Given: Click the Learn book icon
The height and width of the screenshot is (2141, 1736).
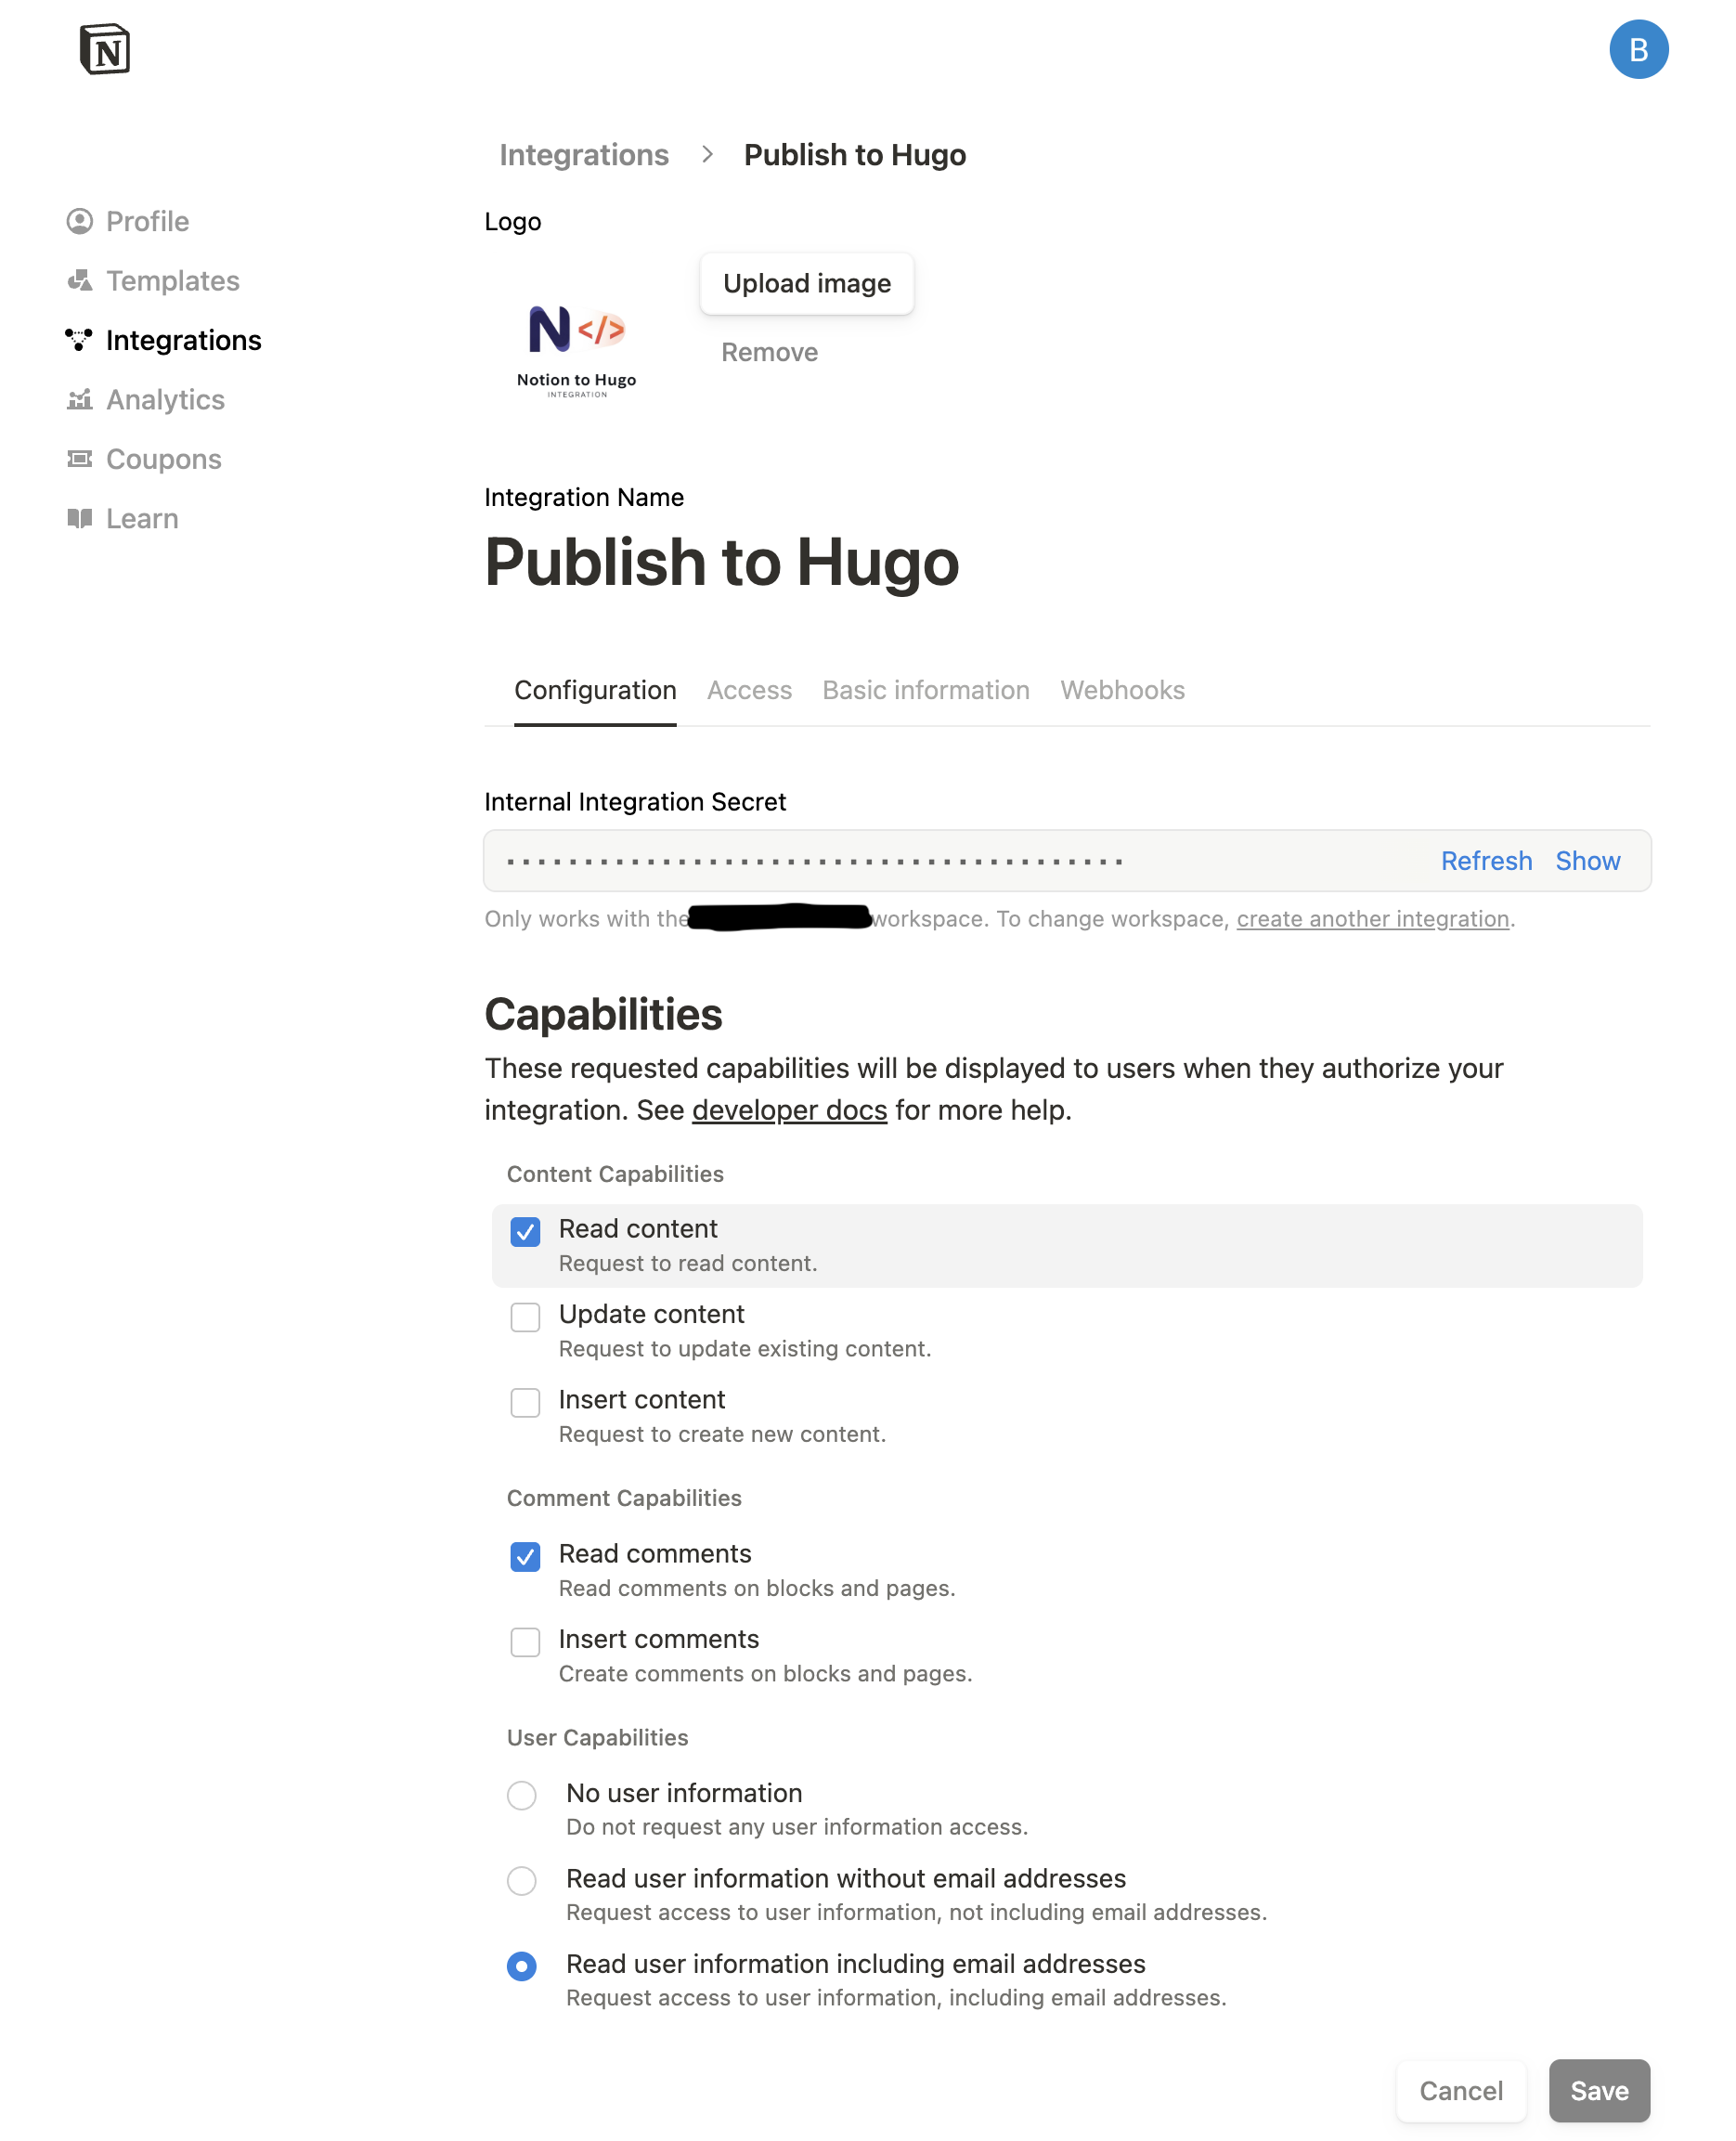Looking at the screenshot, I should tap(79, 519).
